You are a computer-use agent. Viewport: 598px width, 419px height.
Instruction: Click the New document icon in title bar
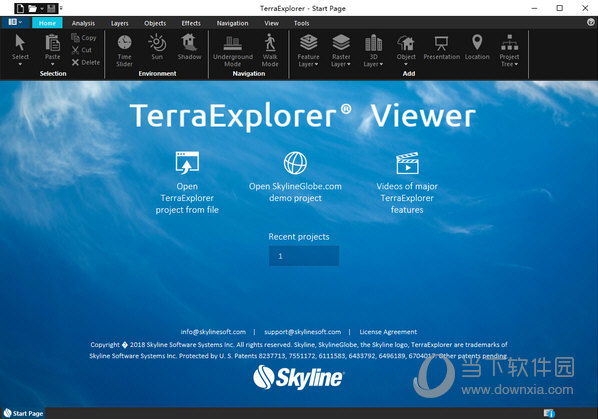tap(21, 8)
